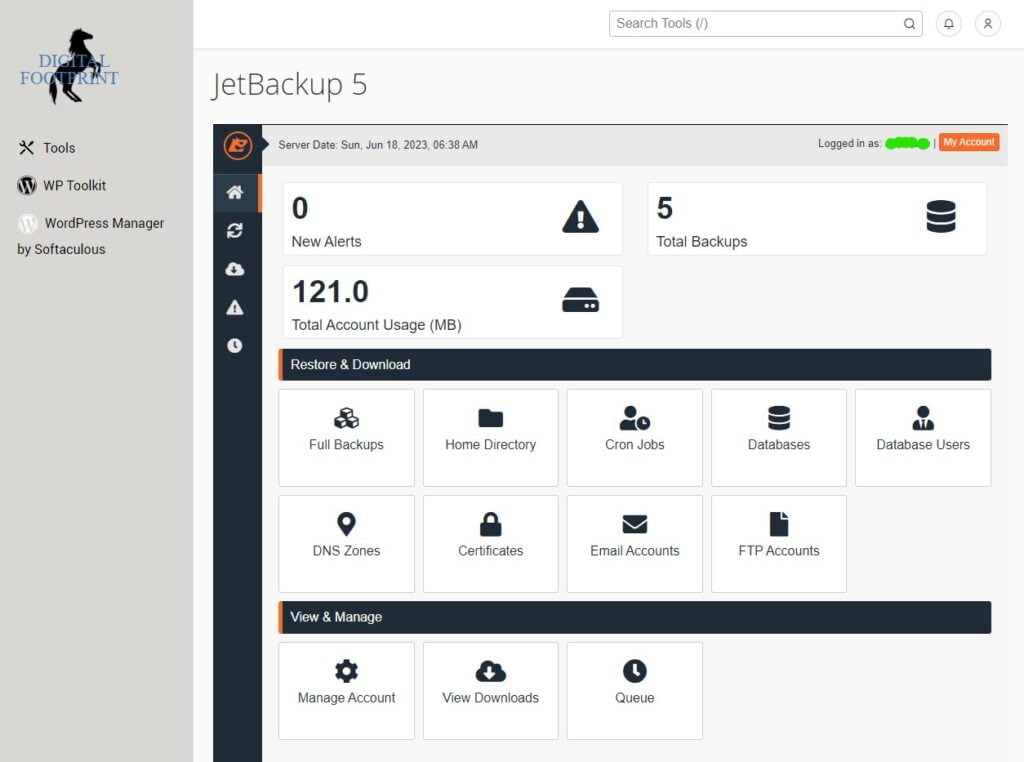Click the 121.0 usage value
This screenshot has height=762, width=1024.
330,292
